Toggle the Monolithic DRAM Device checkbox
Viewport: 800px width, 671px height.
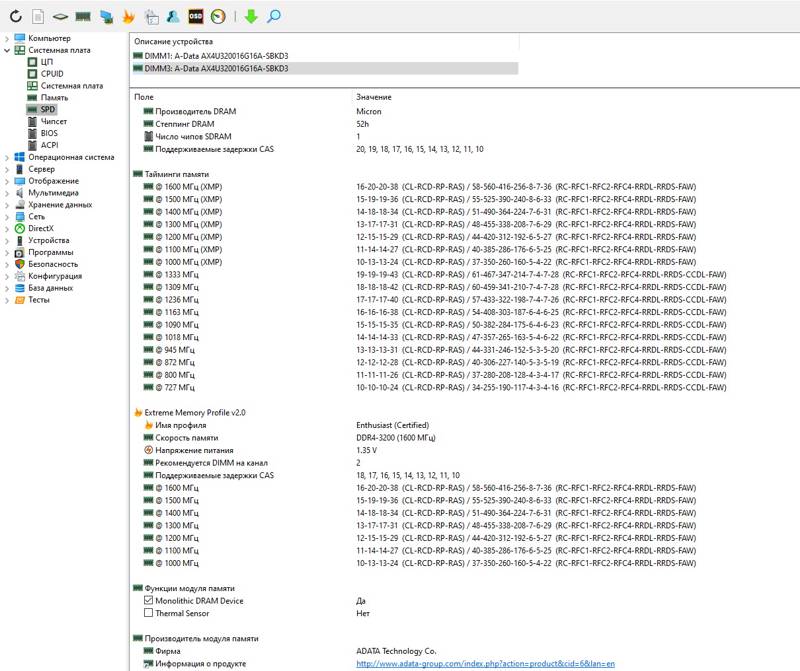point(148,601)
